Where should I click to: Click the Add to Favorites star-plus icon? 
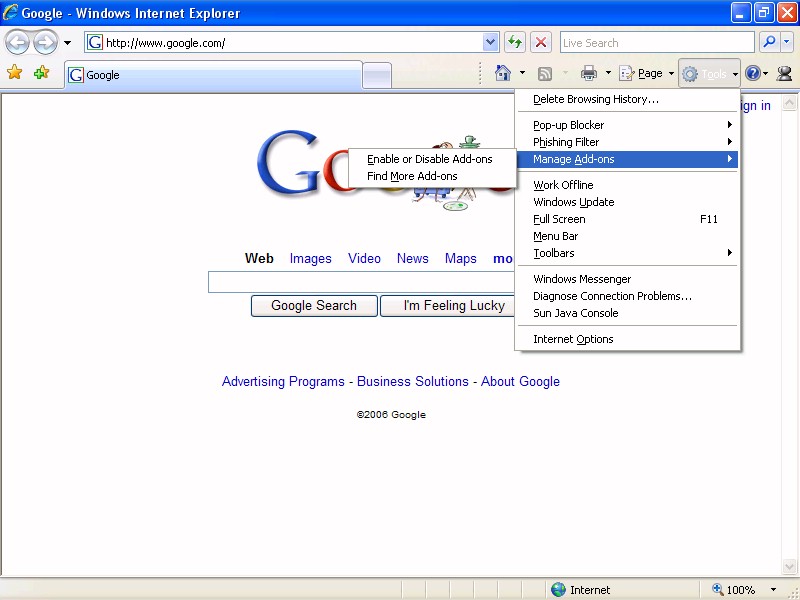tap(41, 73)
